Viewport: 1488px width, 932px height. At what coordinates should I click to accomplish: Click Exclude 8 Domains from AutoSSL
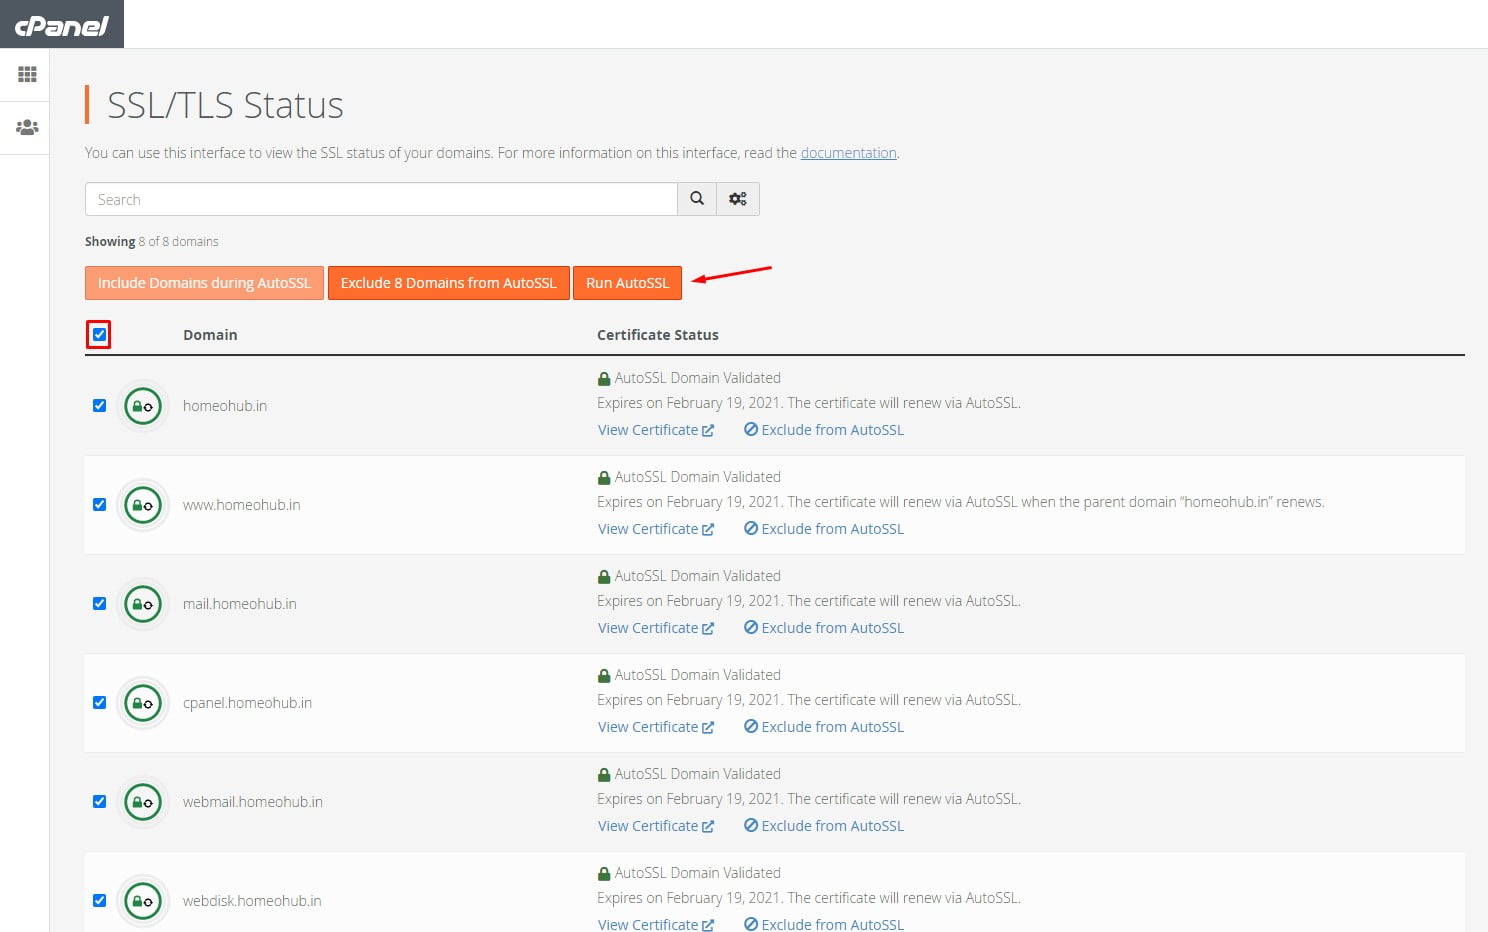pos(448,283)
